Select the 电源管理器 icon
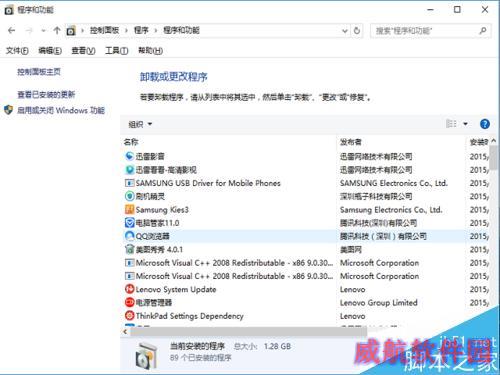The image size is (500, 375). pyautogui.click(x=129, y=302)
